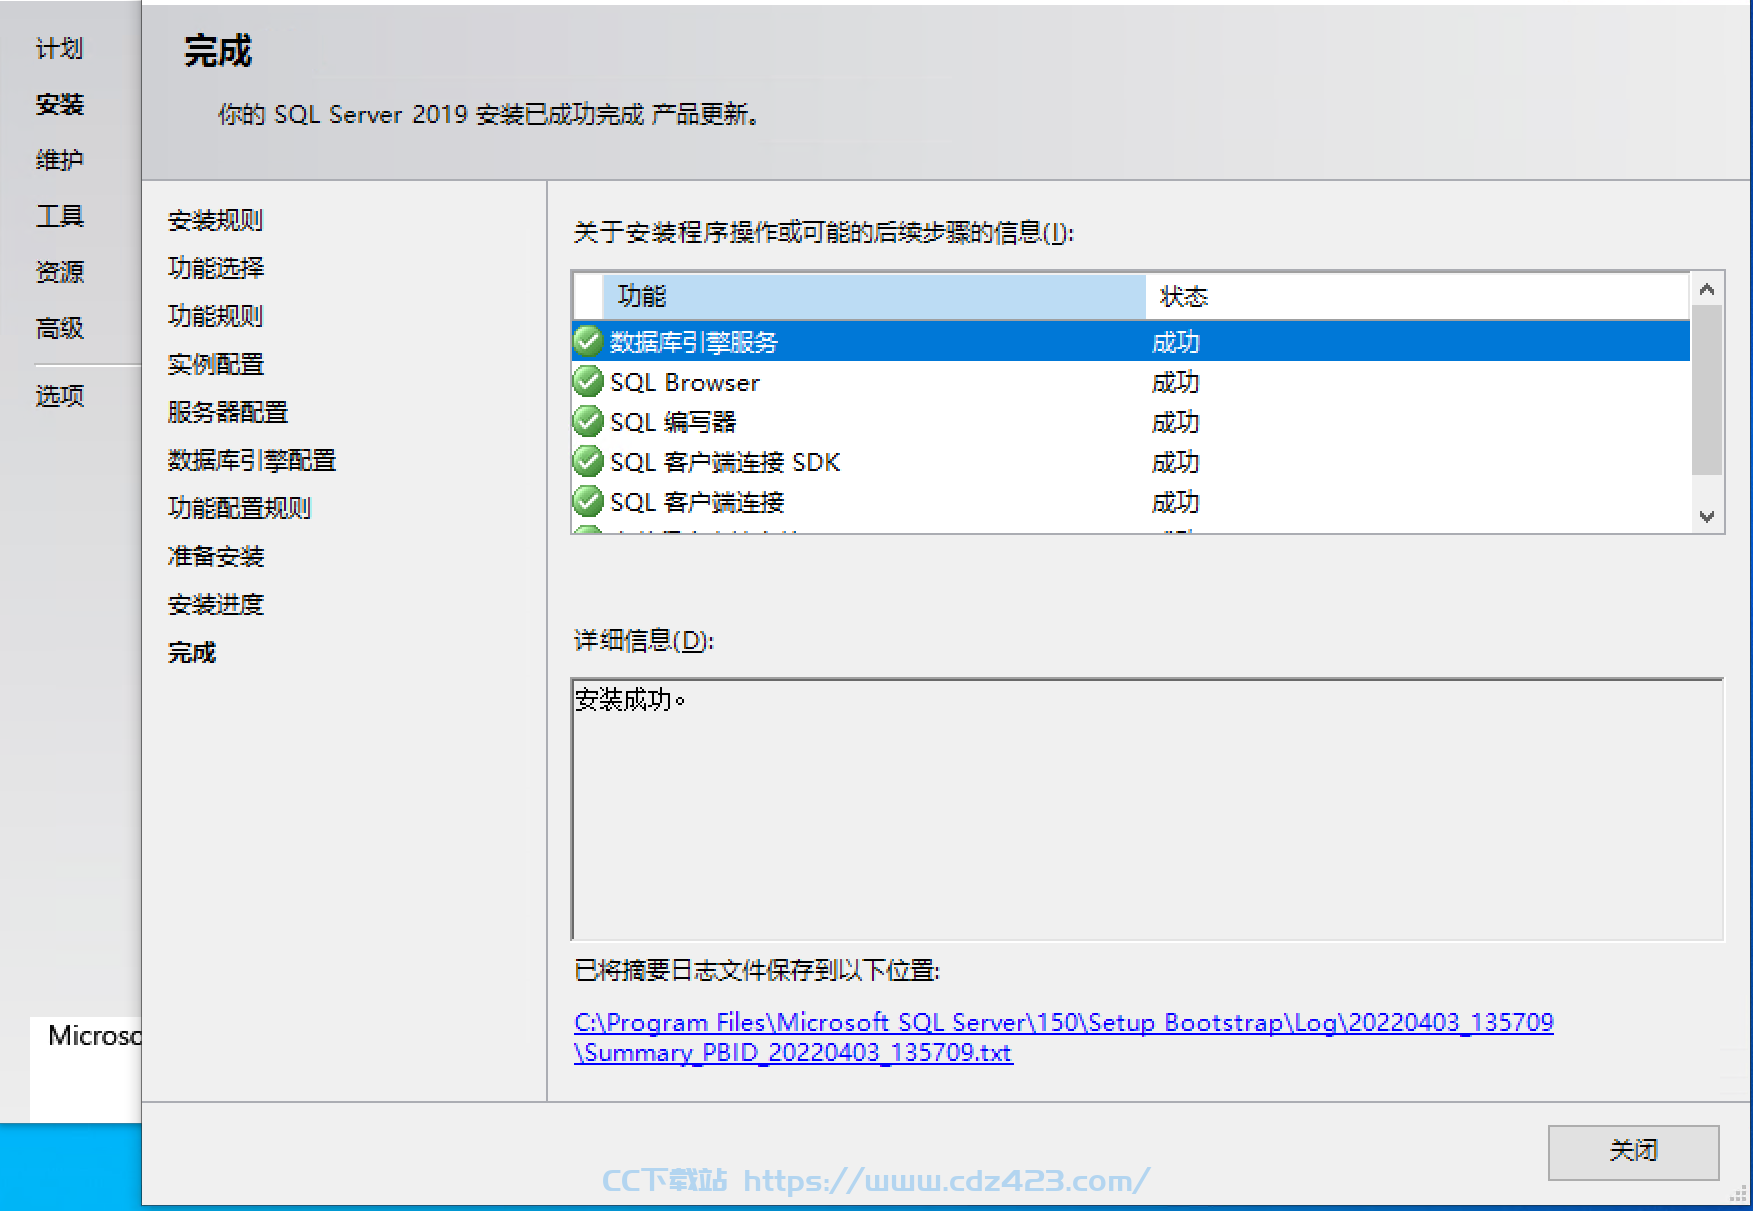Click the 功能规则 step in the wizard list

(215, 316)
